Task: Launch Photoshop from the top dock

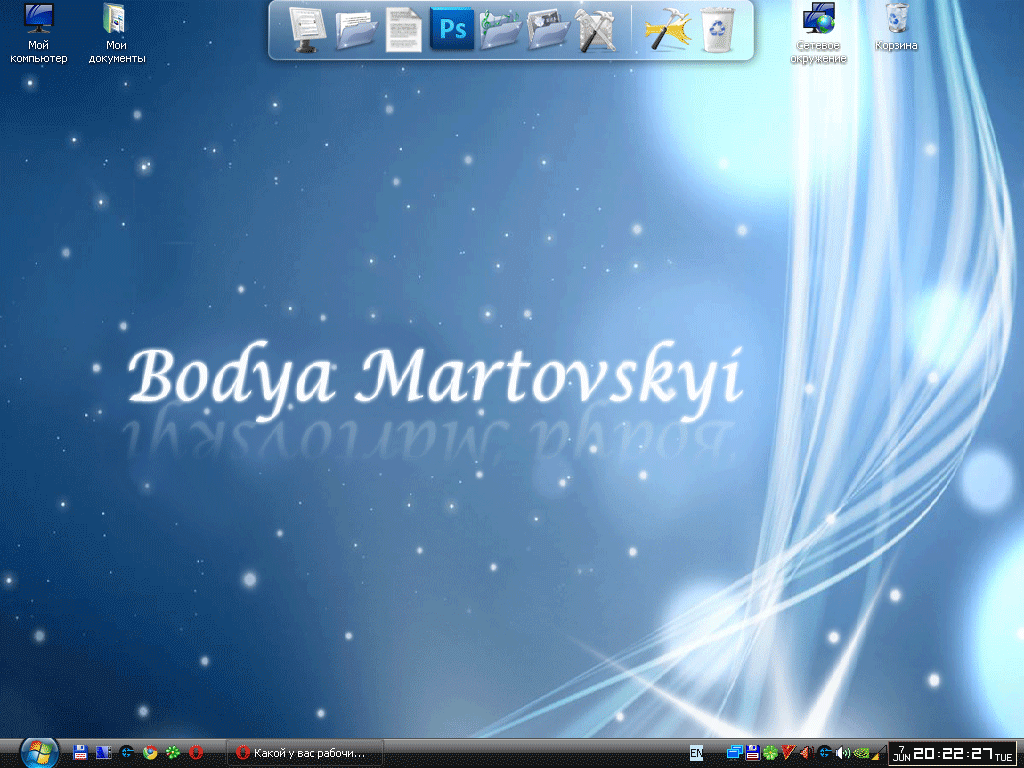Action: (x=451, y=30)
